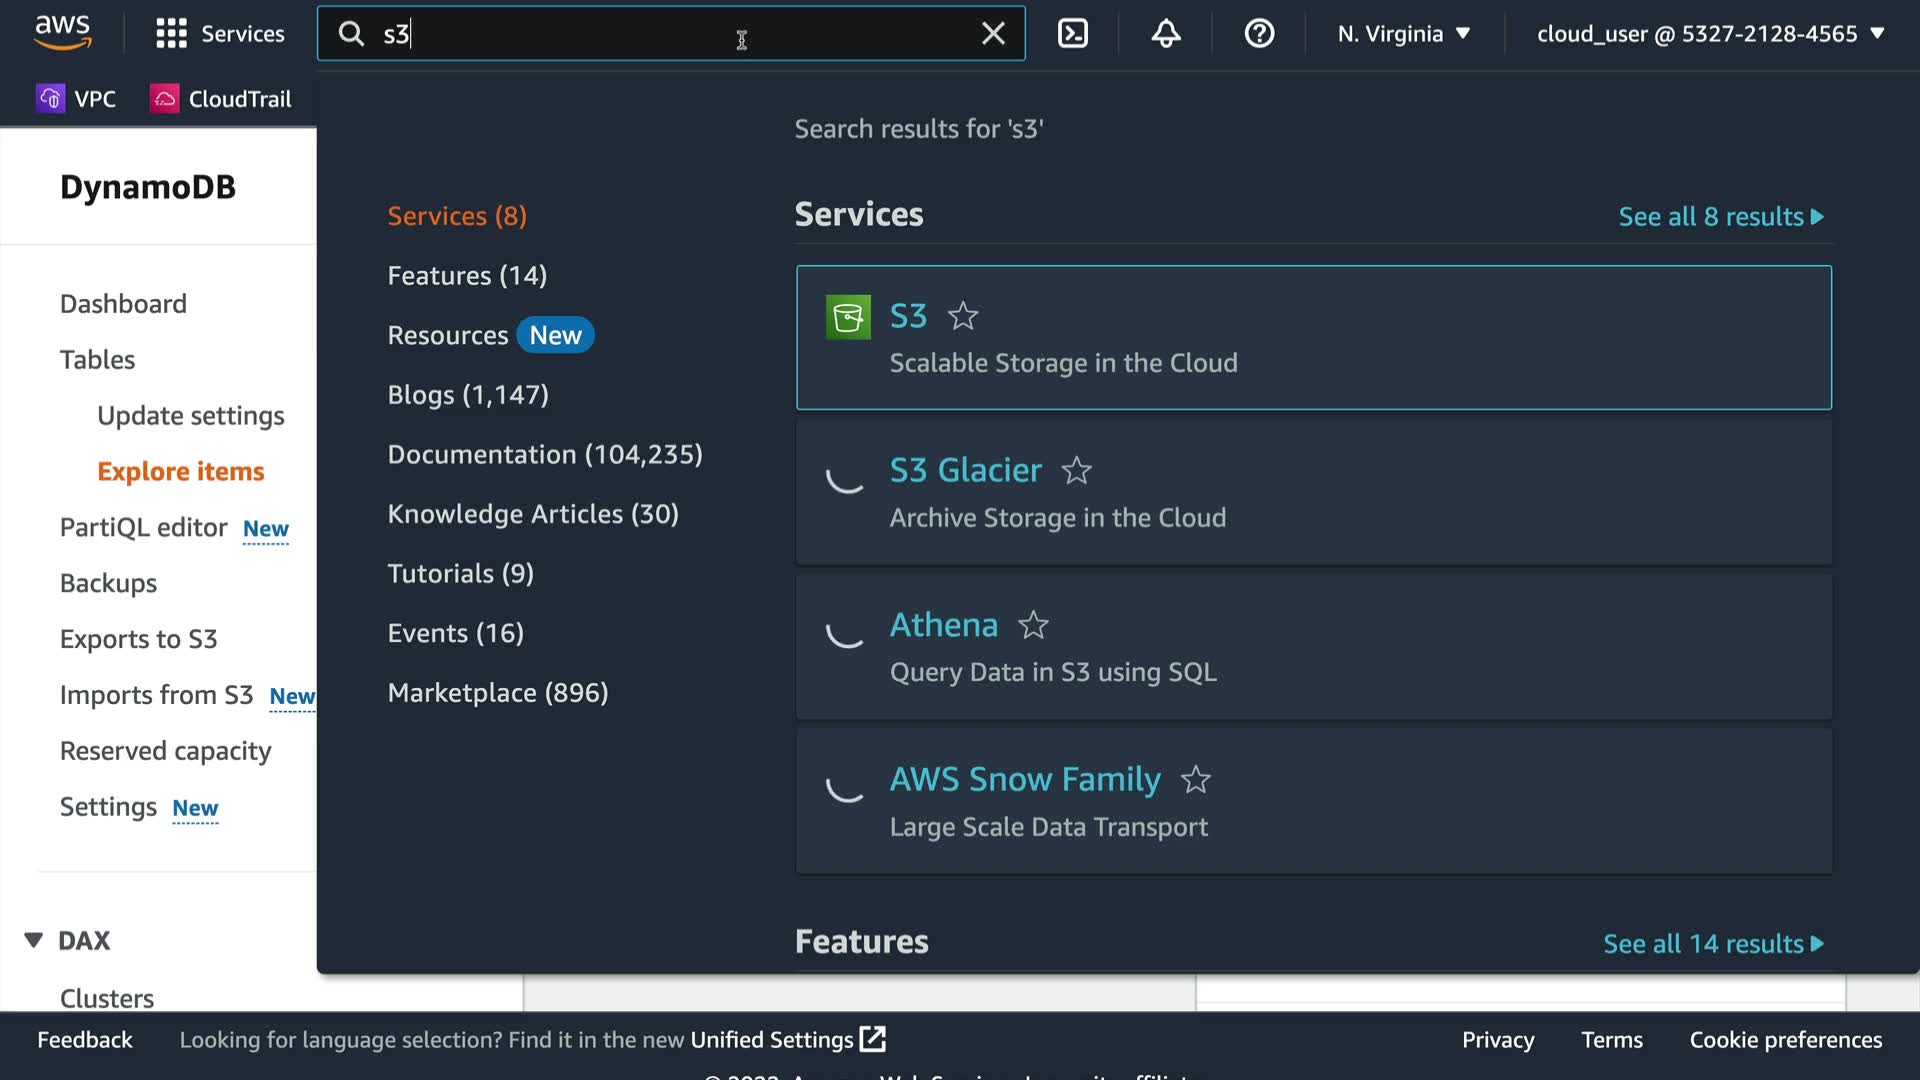Favorite S3 Glacier with the star

click(x=1076, y=470)
